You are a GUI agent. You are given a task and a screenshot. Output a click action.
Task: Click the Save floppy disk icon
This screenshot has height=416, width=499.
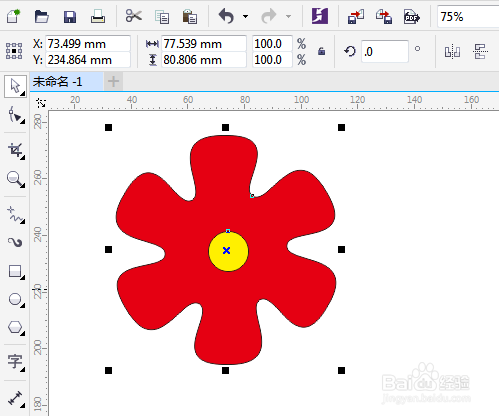coord(70,16)
